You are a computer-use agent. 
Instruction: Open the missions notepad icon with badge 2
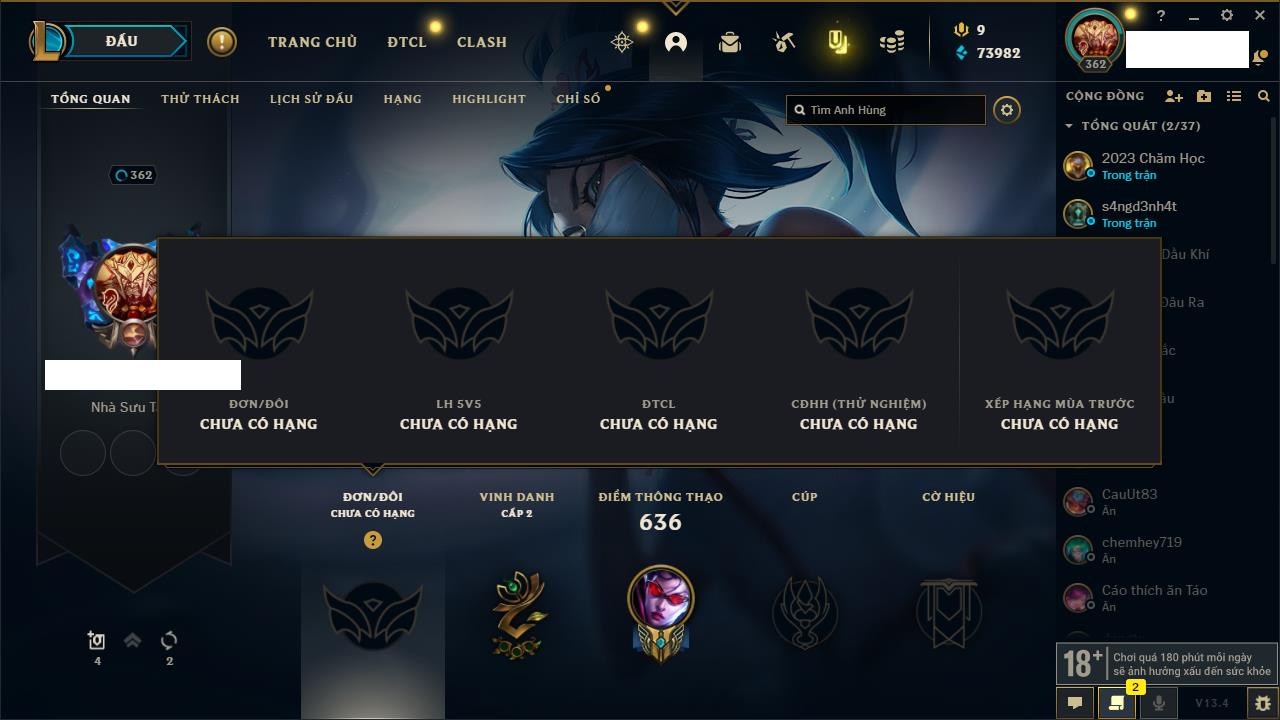(1116, 703)
